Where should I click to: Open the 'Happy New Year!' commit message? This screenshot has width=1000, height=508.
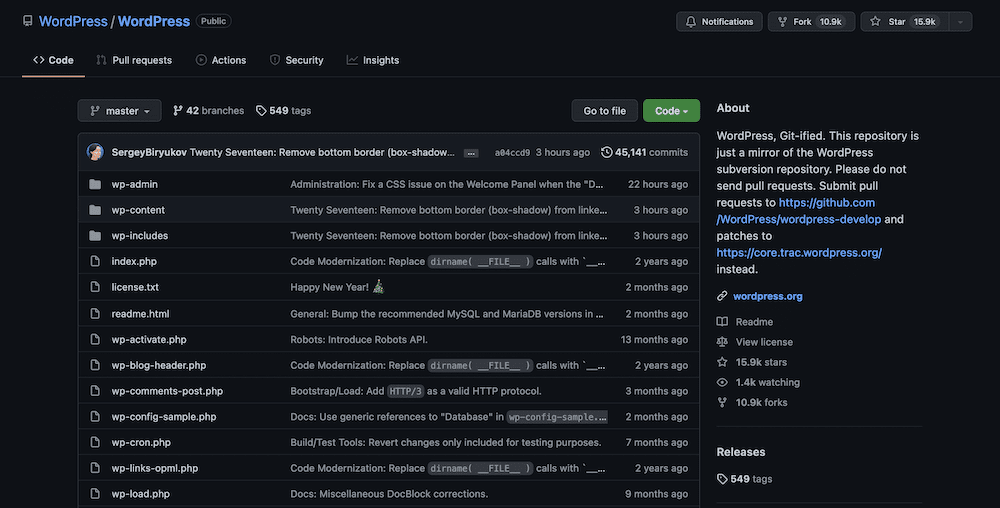[x=337, y=287]
